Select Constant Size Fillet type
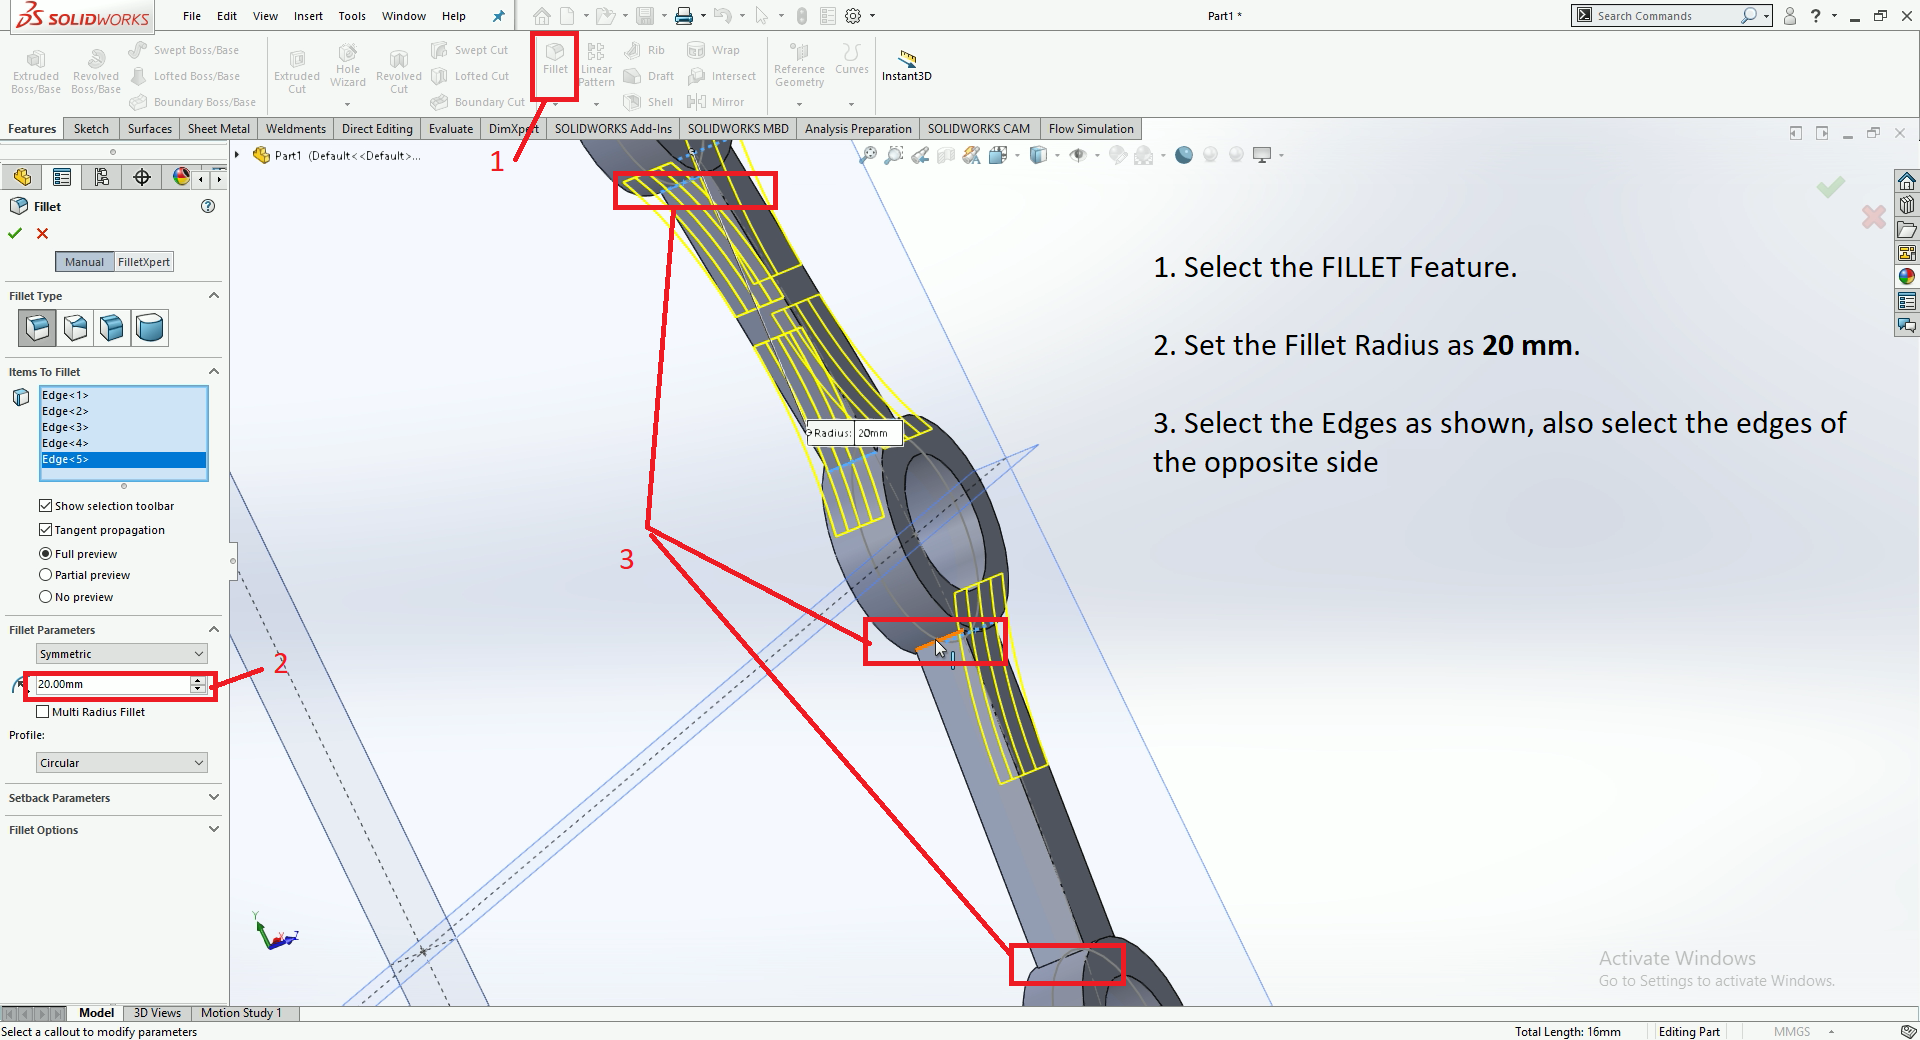Screen dimensions: 1920x1040 tap(37, 327)
